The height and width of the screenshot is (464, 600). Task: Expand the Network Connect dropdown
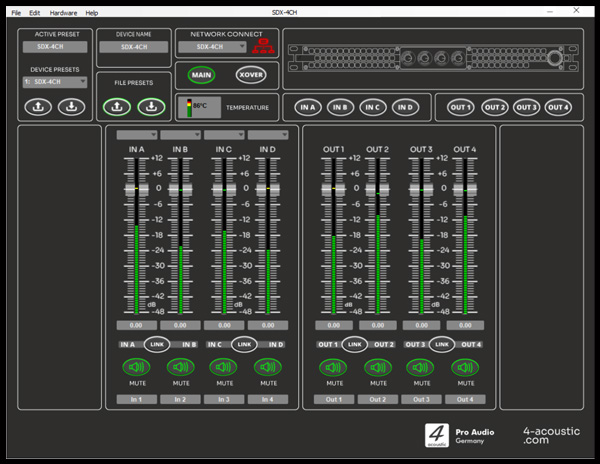pos(220,47)
